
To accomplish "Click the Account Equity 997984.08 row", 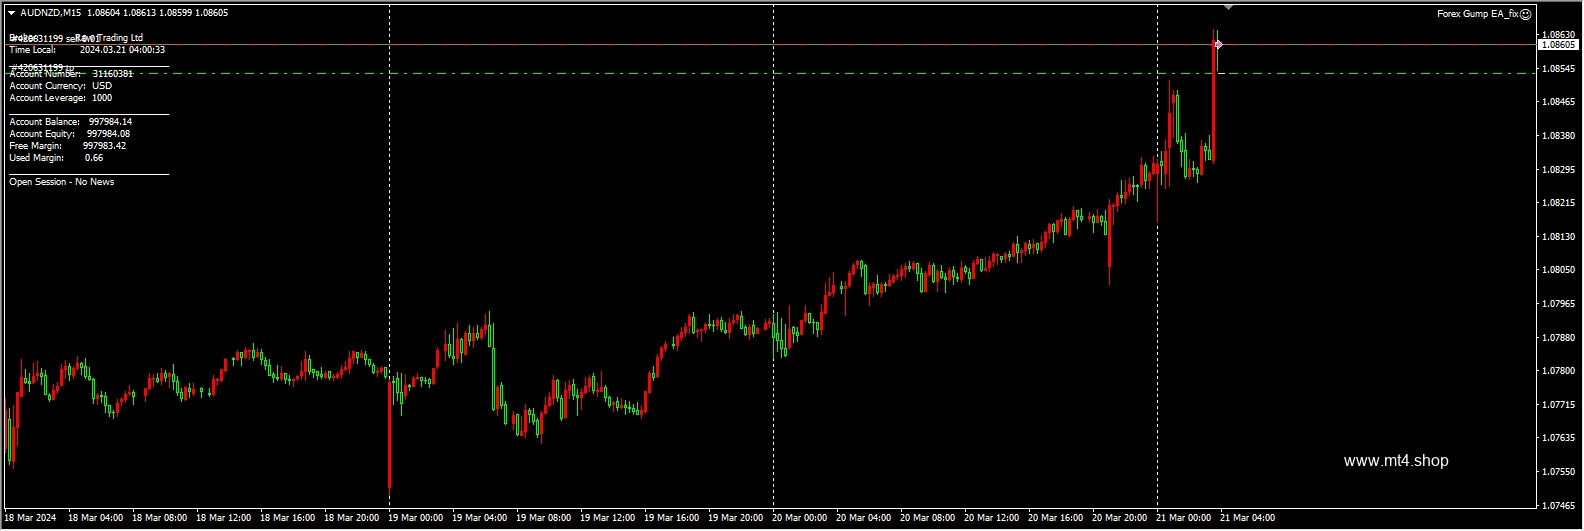I will pyautogui.click(x=70, y=134).
